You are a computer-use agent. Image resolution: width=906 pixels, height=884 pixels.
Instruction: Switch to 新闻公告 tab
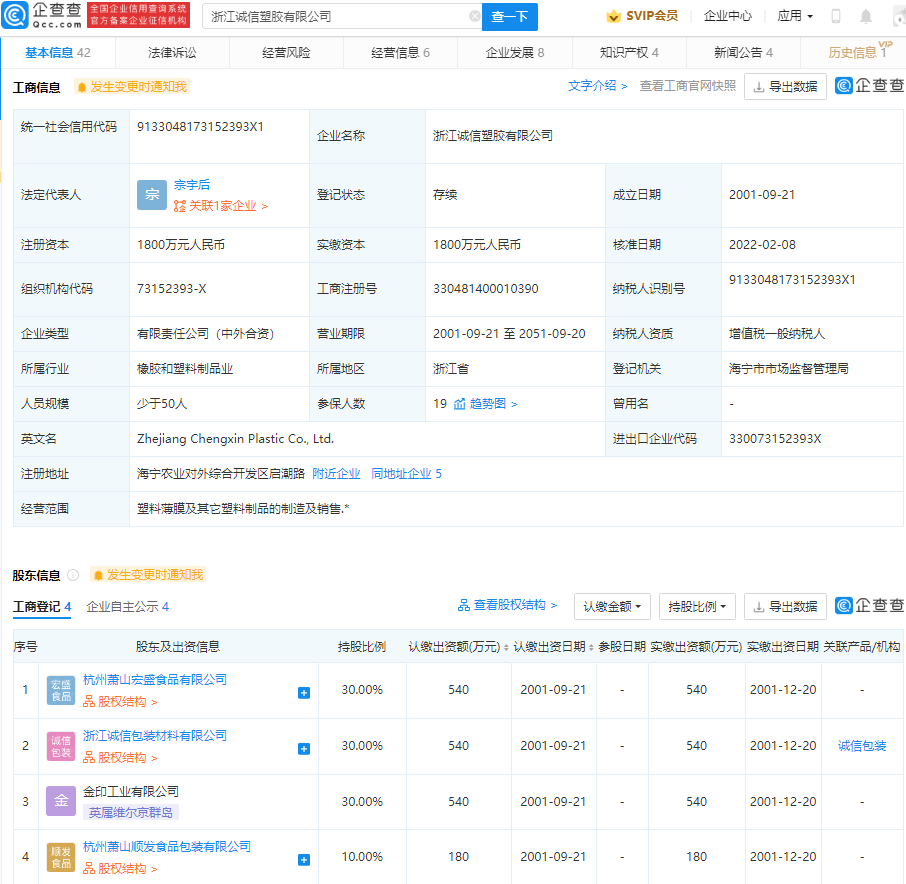(743, 53)
